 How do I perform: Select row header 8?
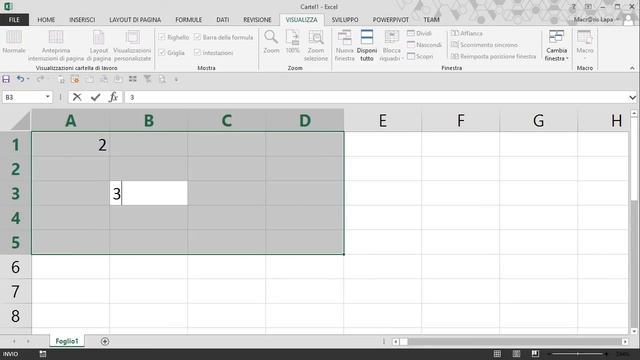(x=16, y=316)
